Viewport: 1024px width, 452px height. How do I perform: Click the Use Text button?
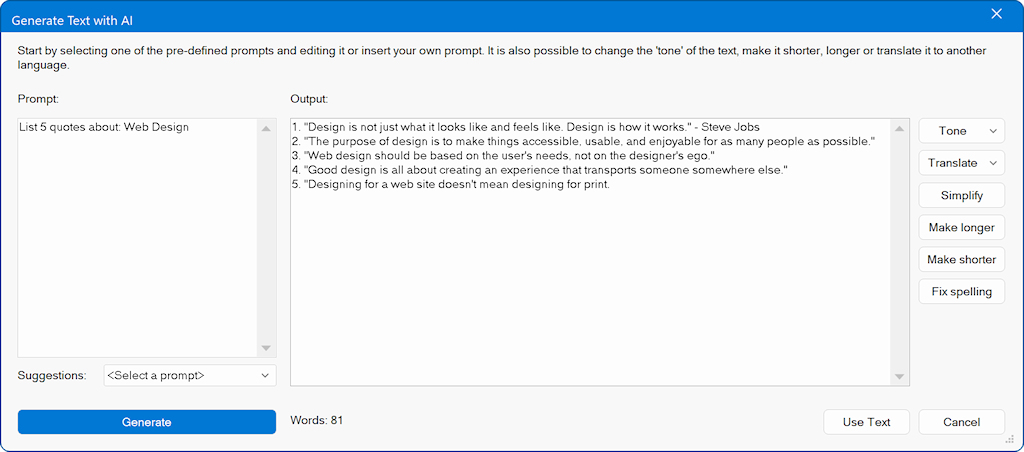tap(867, 422)
